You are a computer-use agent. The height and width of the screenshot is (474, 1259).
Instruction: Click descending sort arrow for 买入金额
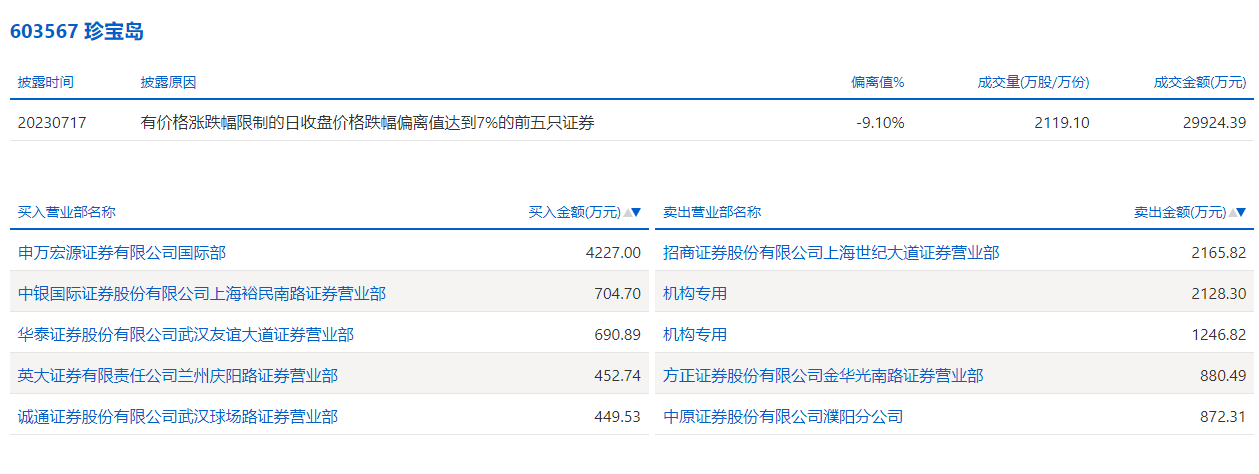637,212
